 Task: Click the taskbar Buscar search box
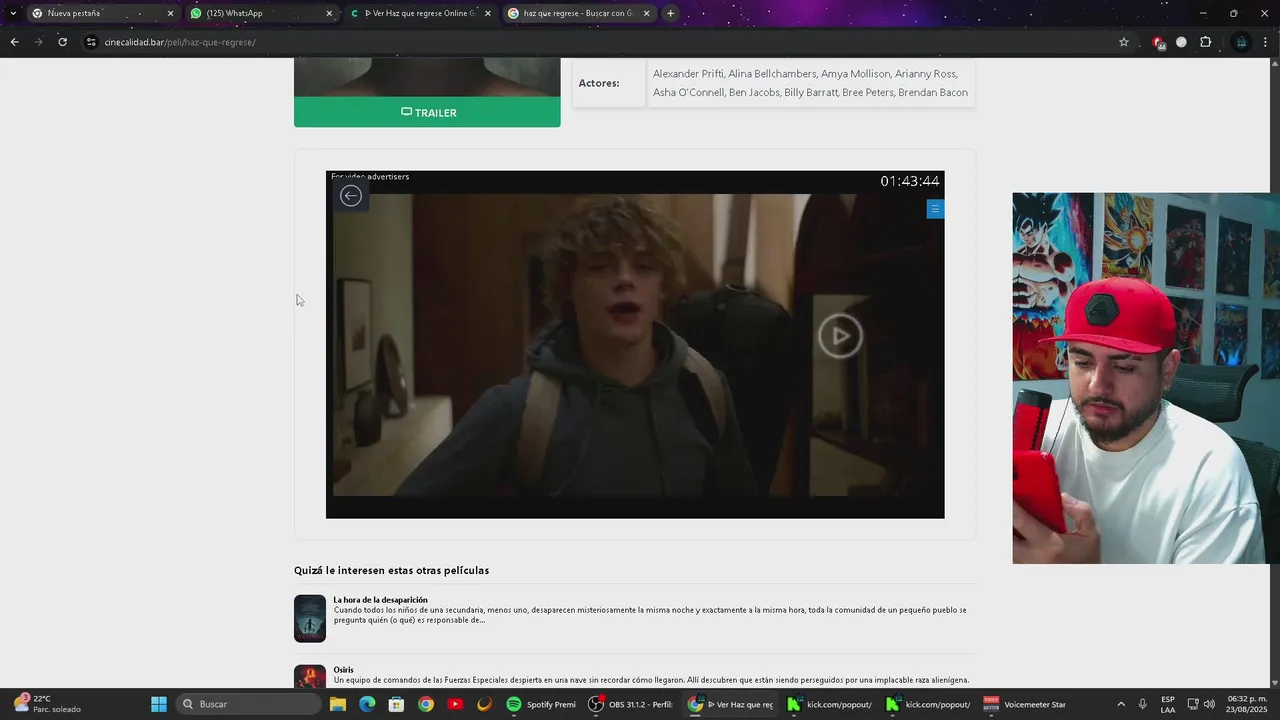pyautogui.click(x=249, y=704)
